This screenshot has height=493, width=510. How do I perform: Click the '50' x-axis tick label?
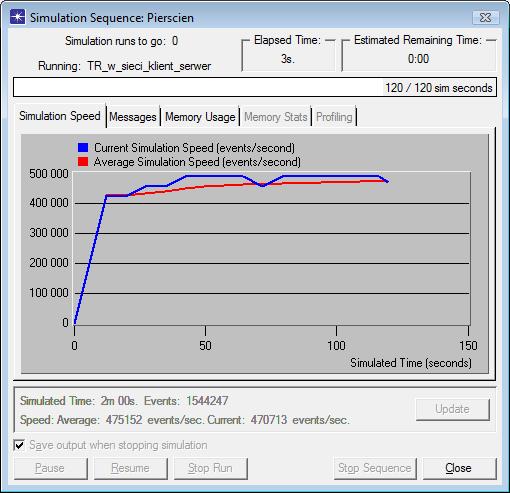[x=205, y=345]
